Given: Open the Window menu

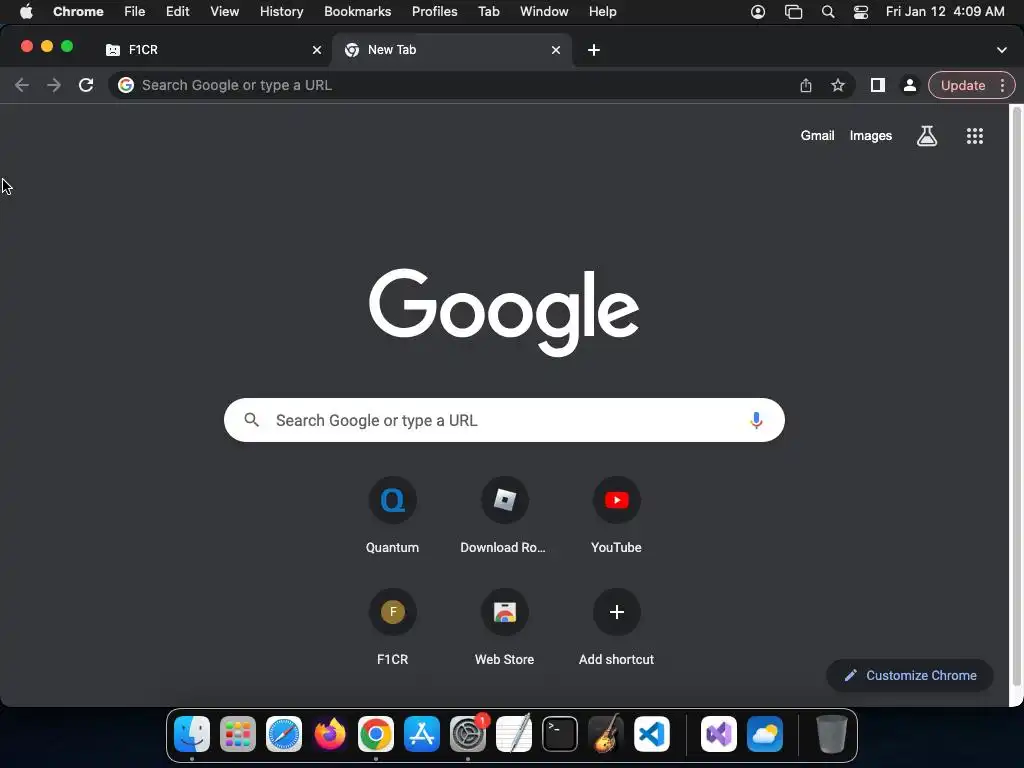Looking at the screenshot, I should coord(544,12).
